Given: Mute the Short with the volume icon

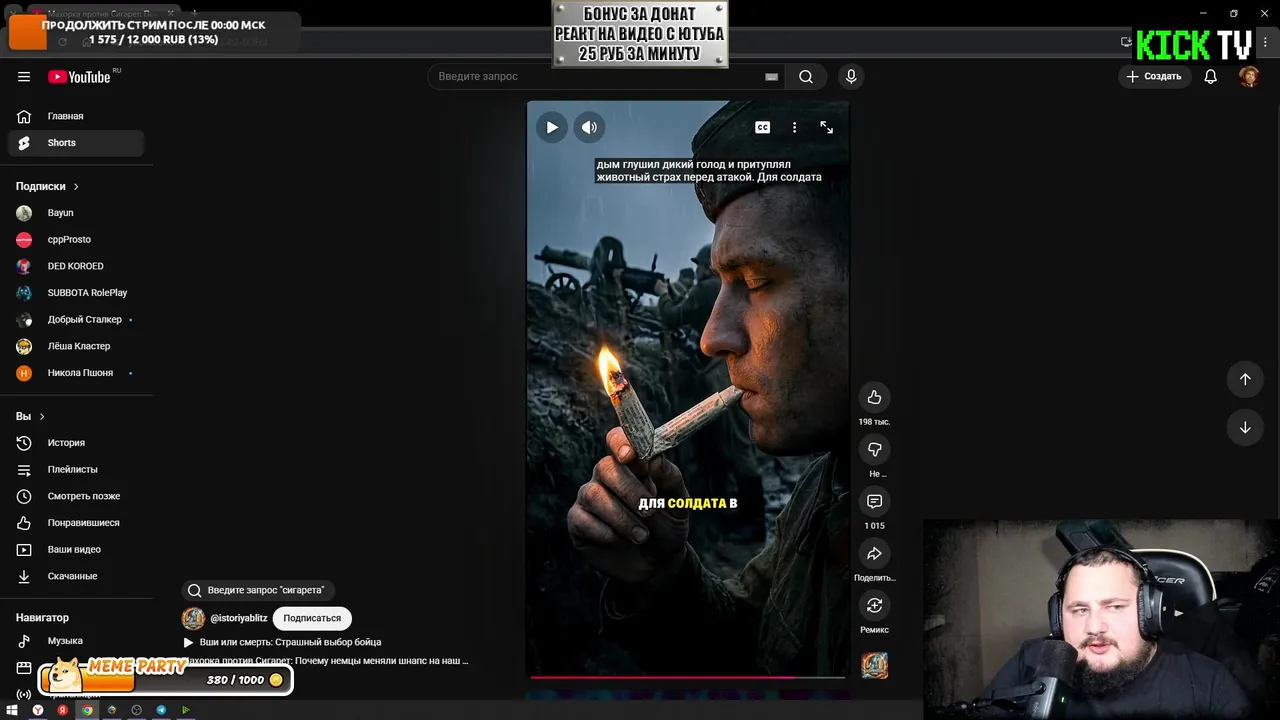Looking at the screenshot, I should (589, 127).
